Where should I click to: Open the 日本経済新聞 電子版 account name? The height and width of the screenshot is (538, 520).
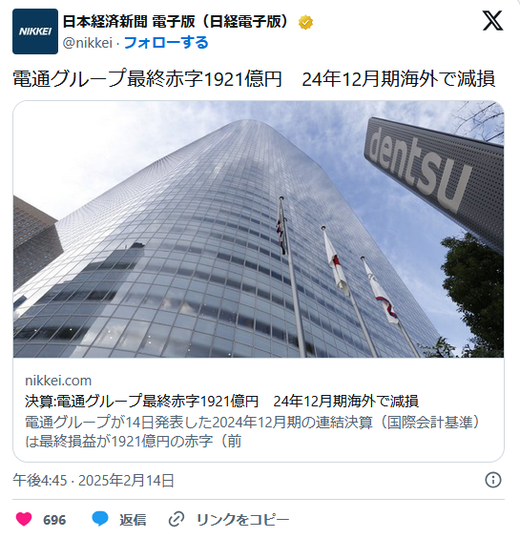point(177,22)
